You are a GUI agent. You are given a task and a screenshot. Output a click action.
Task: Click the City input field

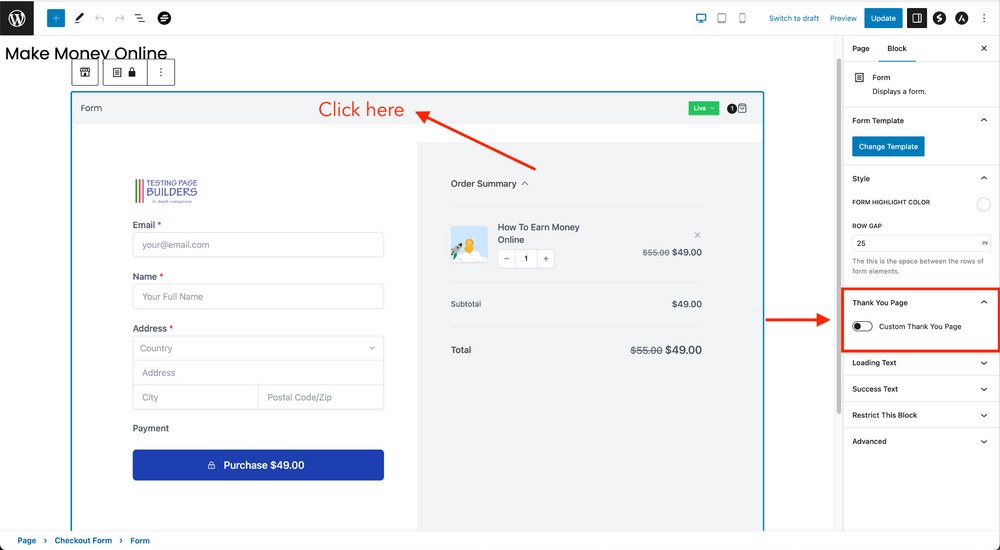pyautogui.click(x=195, y=397)
